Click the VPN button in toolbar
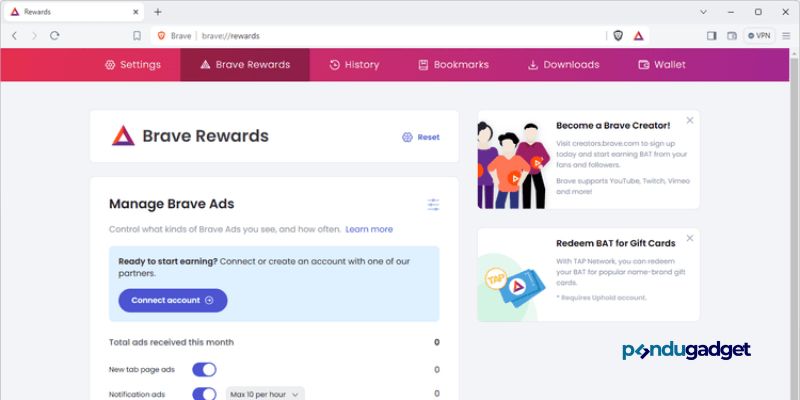Screen dimensions: 800x400 pyautogui.click(x=759, y=36)
